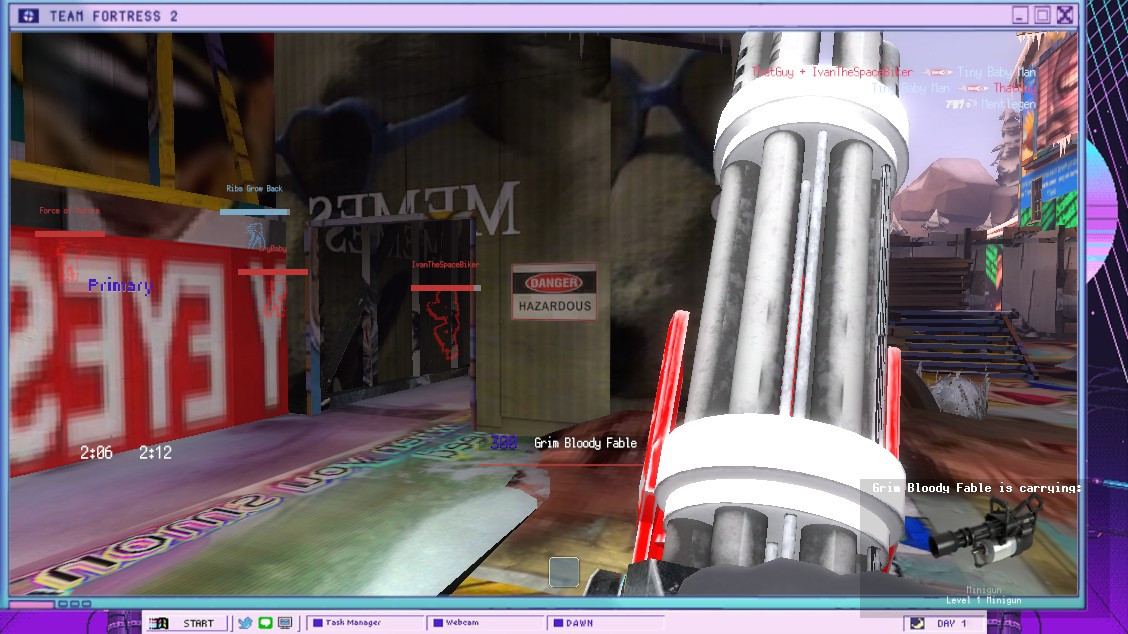The height and width of the screenshot is (634, 1128).
Task: Click the START button flag icon
Action: [159, 623]
